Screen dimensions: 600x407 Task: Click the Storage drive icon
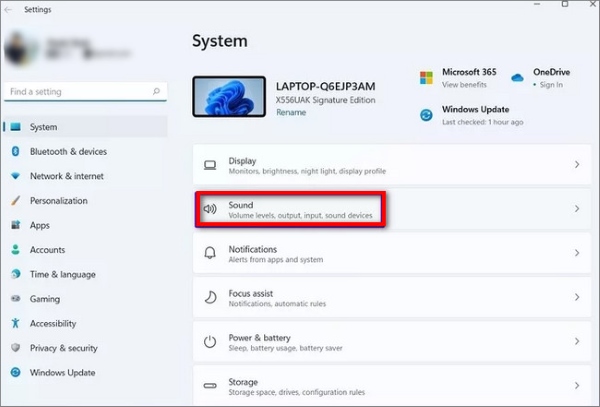[x=210, y=386]
